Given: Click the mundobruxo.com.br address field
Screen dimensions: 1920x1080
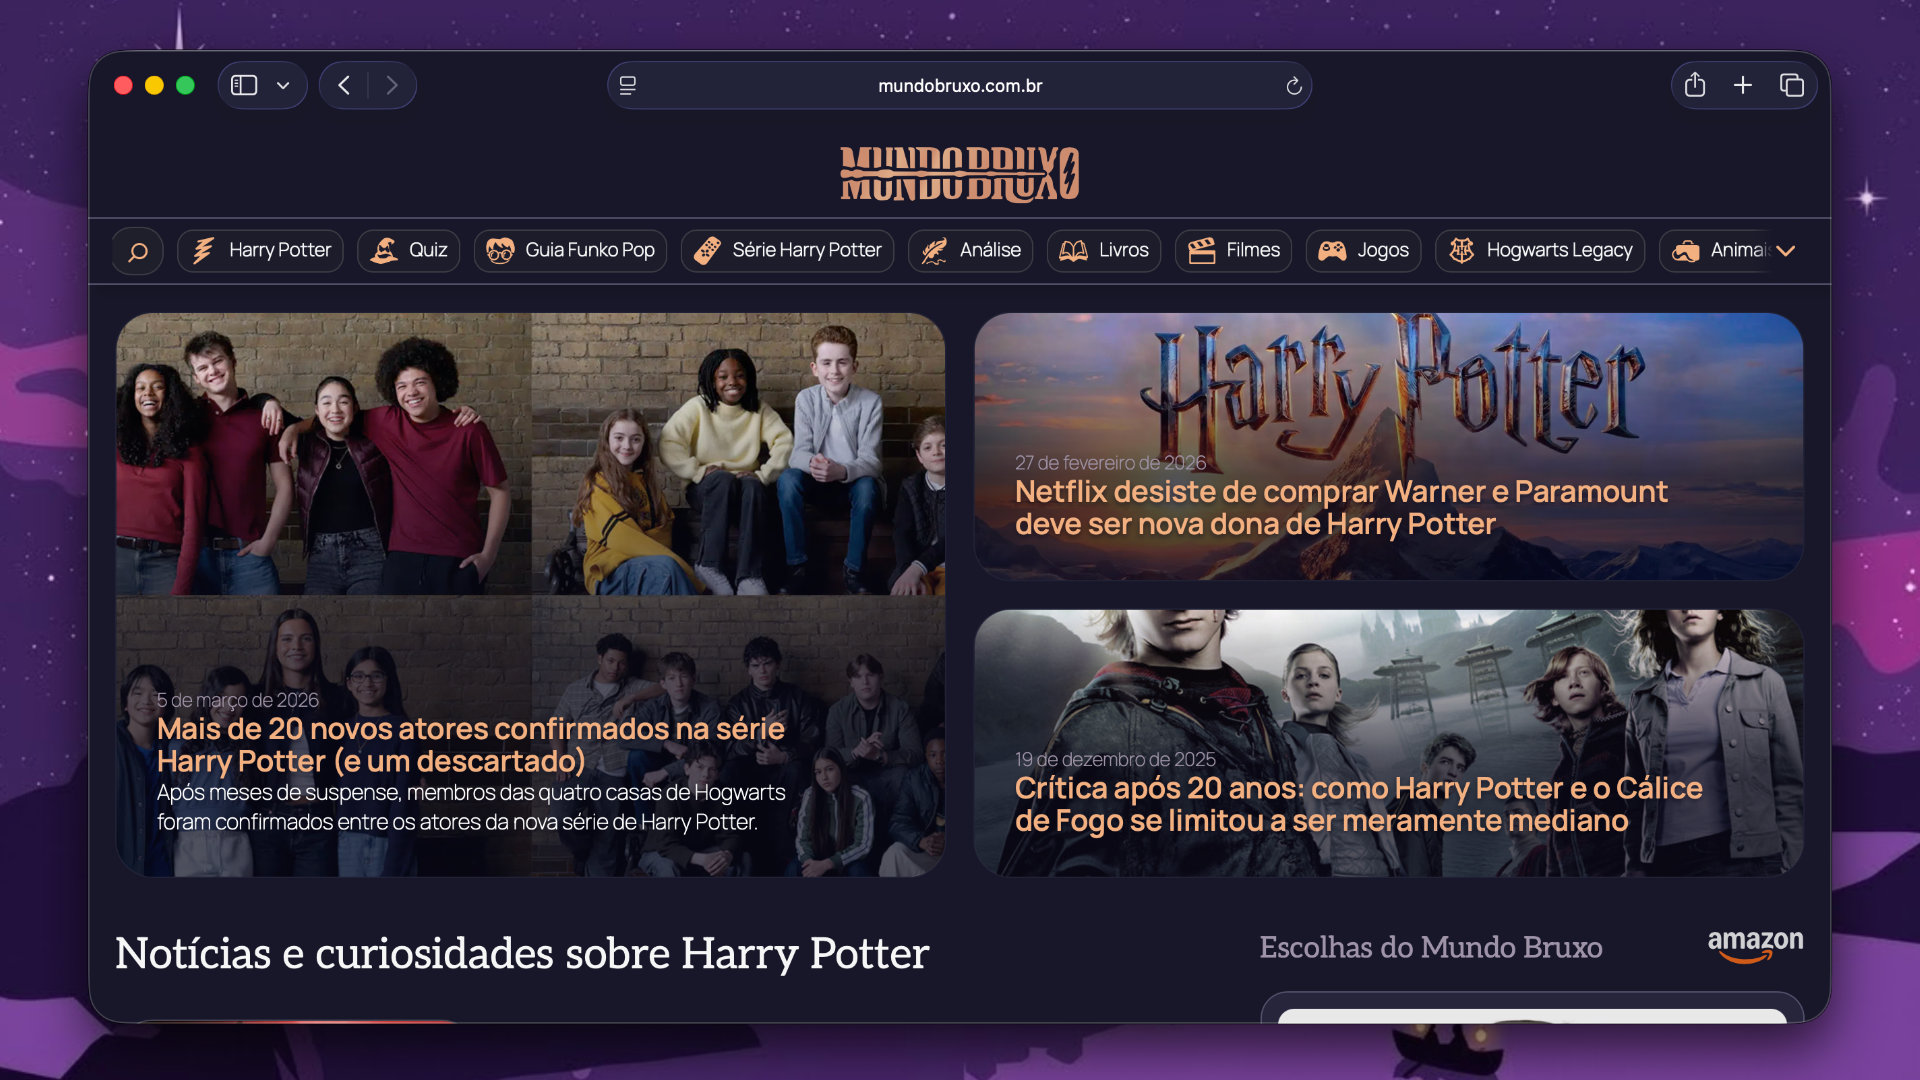Looking at the screenshot, I should tap(959, 86).
